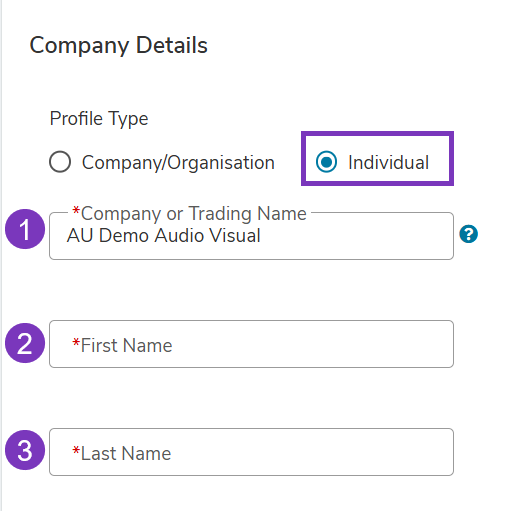Viewport: 510px width, 511px height.
Task: Focus the Company or Trading Name field
Action: coord(251,236)
